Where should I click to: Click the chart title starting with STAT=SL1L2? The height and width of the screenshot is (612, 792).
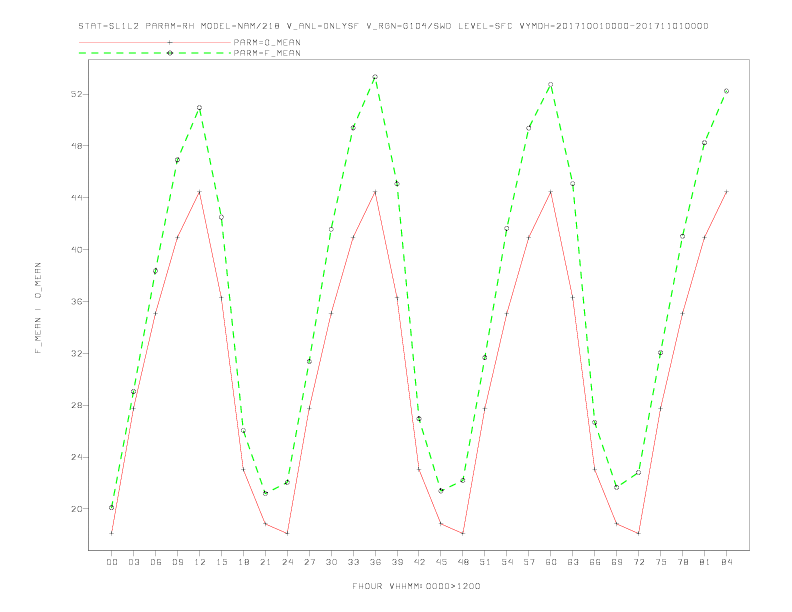(393, 26)
